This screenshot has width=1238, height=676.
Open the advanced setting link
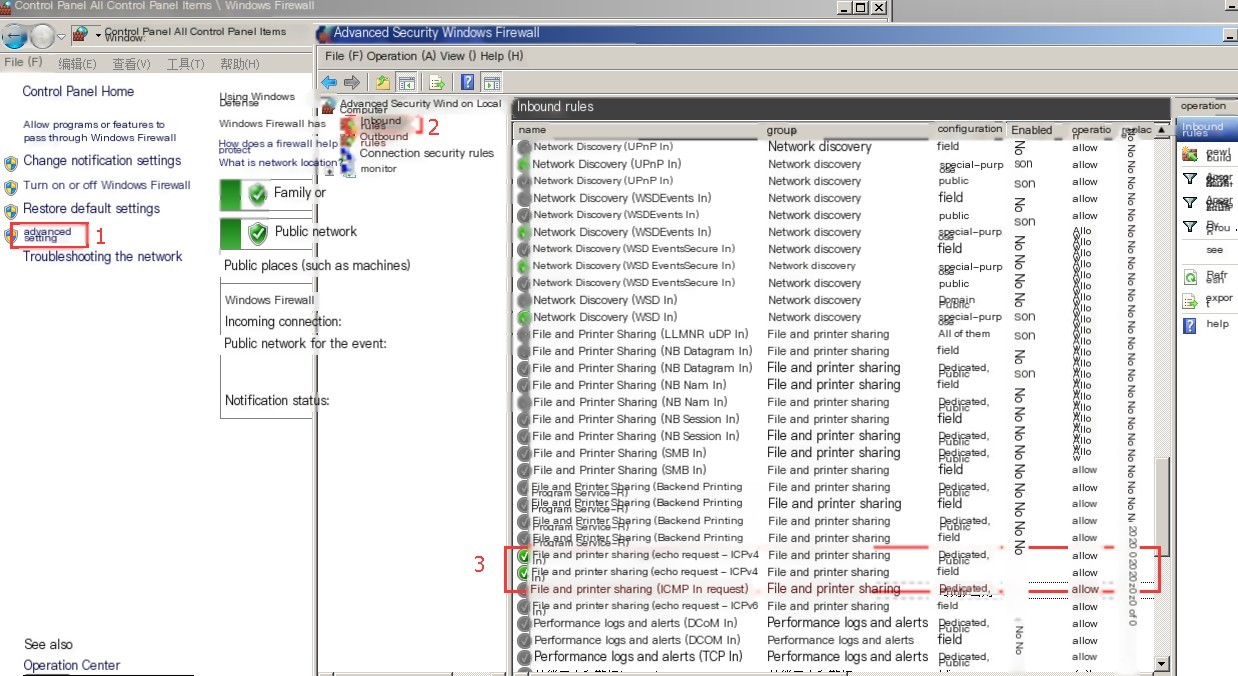pos(47,235)
